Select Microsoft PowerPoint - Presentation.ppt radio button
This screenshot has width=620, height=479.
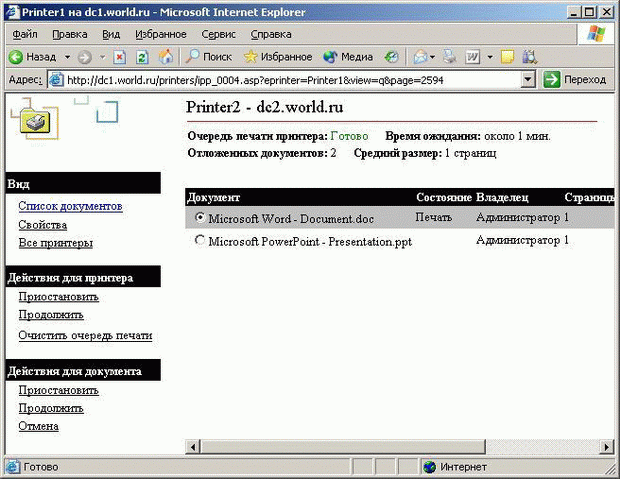click(200, 240)
